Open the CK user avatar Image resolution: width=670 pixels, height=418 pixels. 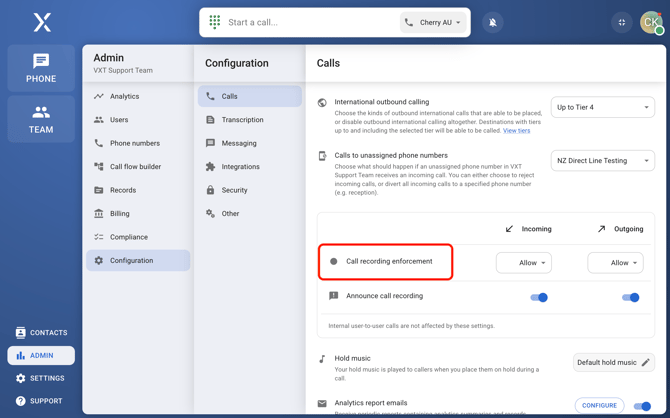pyautogui.click(x=651, y=22)
